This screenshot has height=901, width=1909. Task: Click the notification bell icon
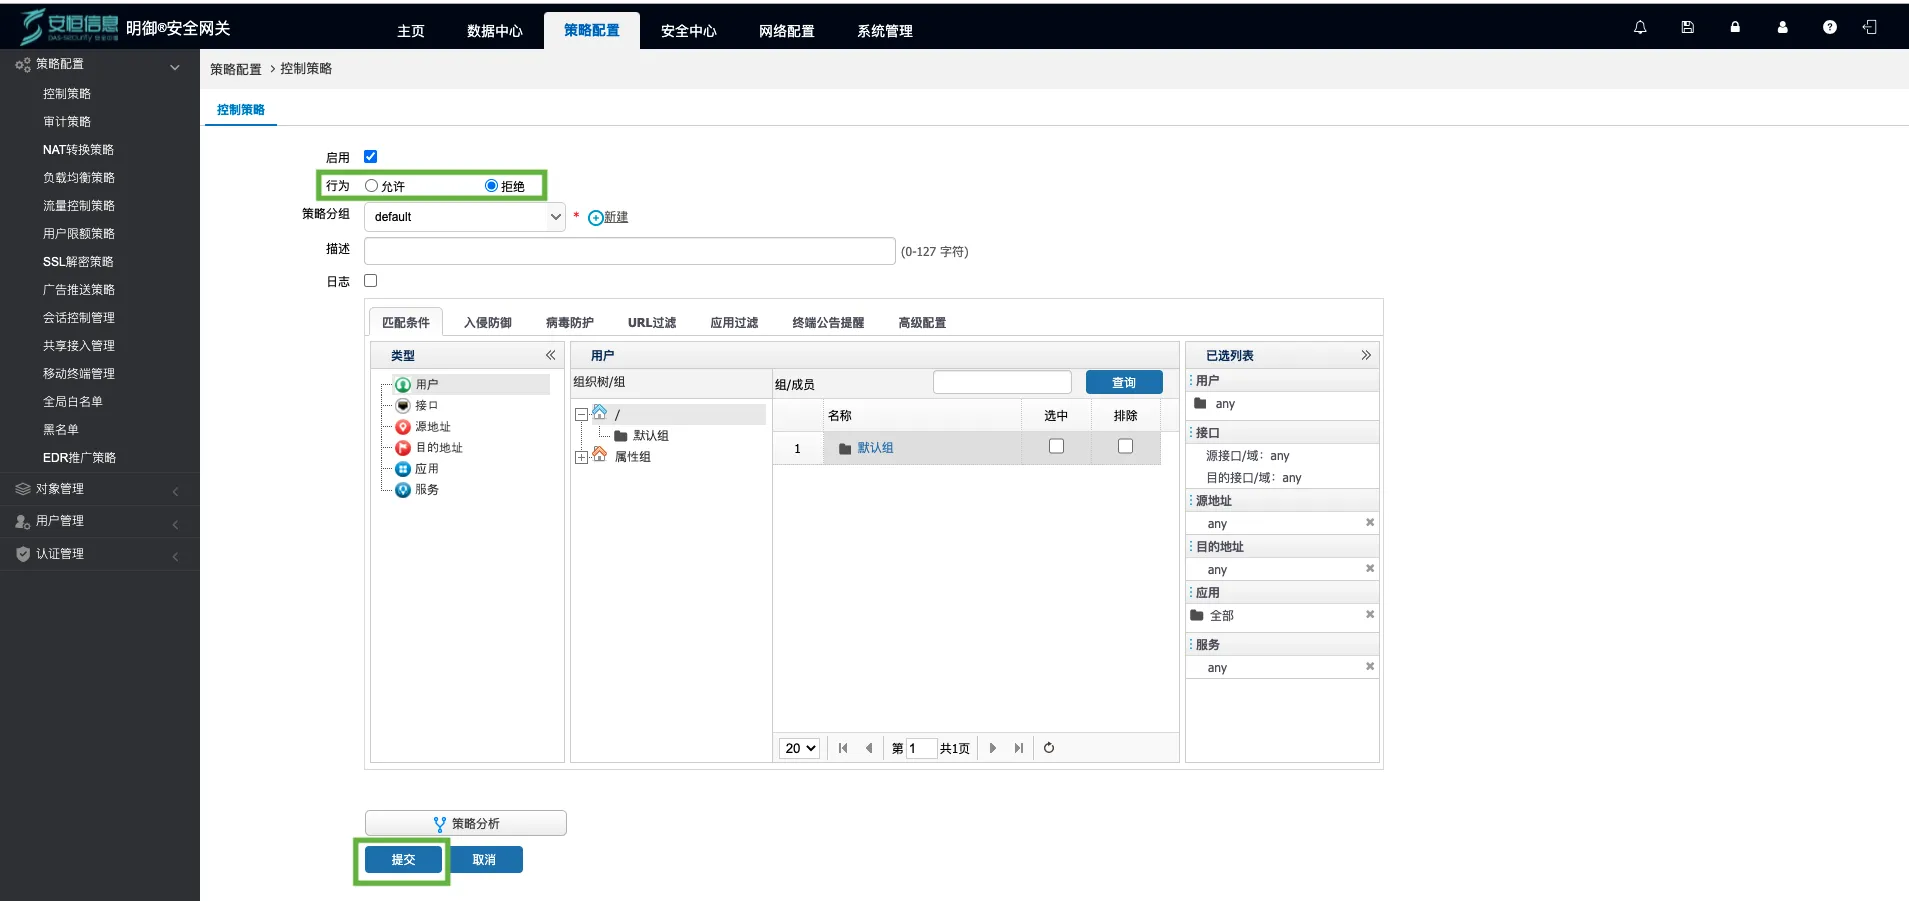(1640, 28)
